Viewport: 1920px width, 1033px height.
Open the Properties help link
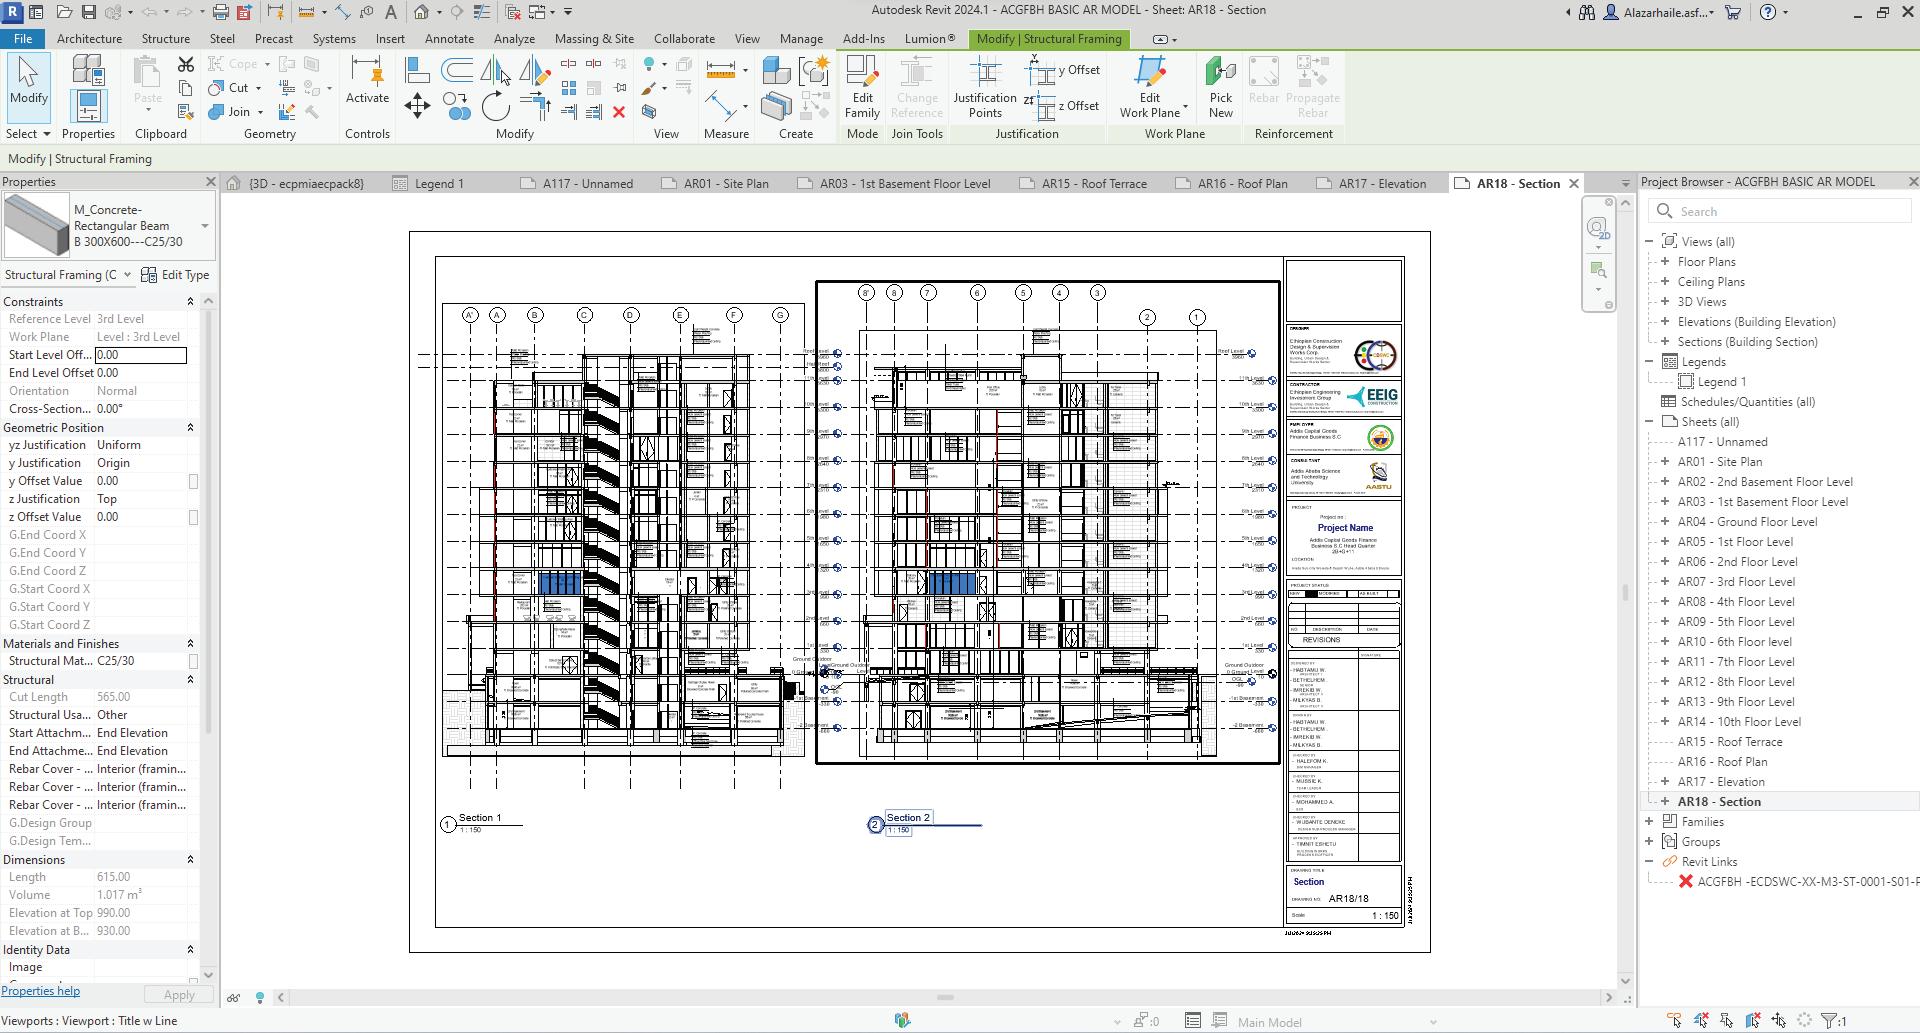[41, 991]
